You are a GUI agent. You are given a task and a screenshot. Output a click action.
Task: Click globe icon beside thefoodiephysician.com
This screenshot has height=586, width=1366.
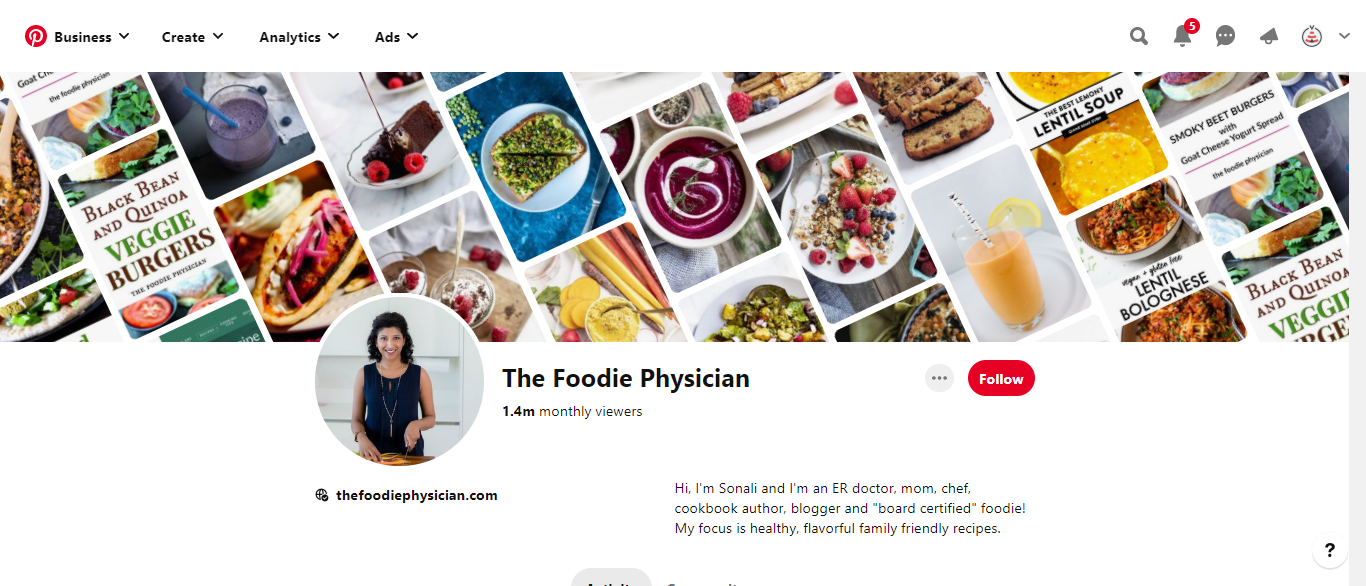tap(322, 495)
